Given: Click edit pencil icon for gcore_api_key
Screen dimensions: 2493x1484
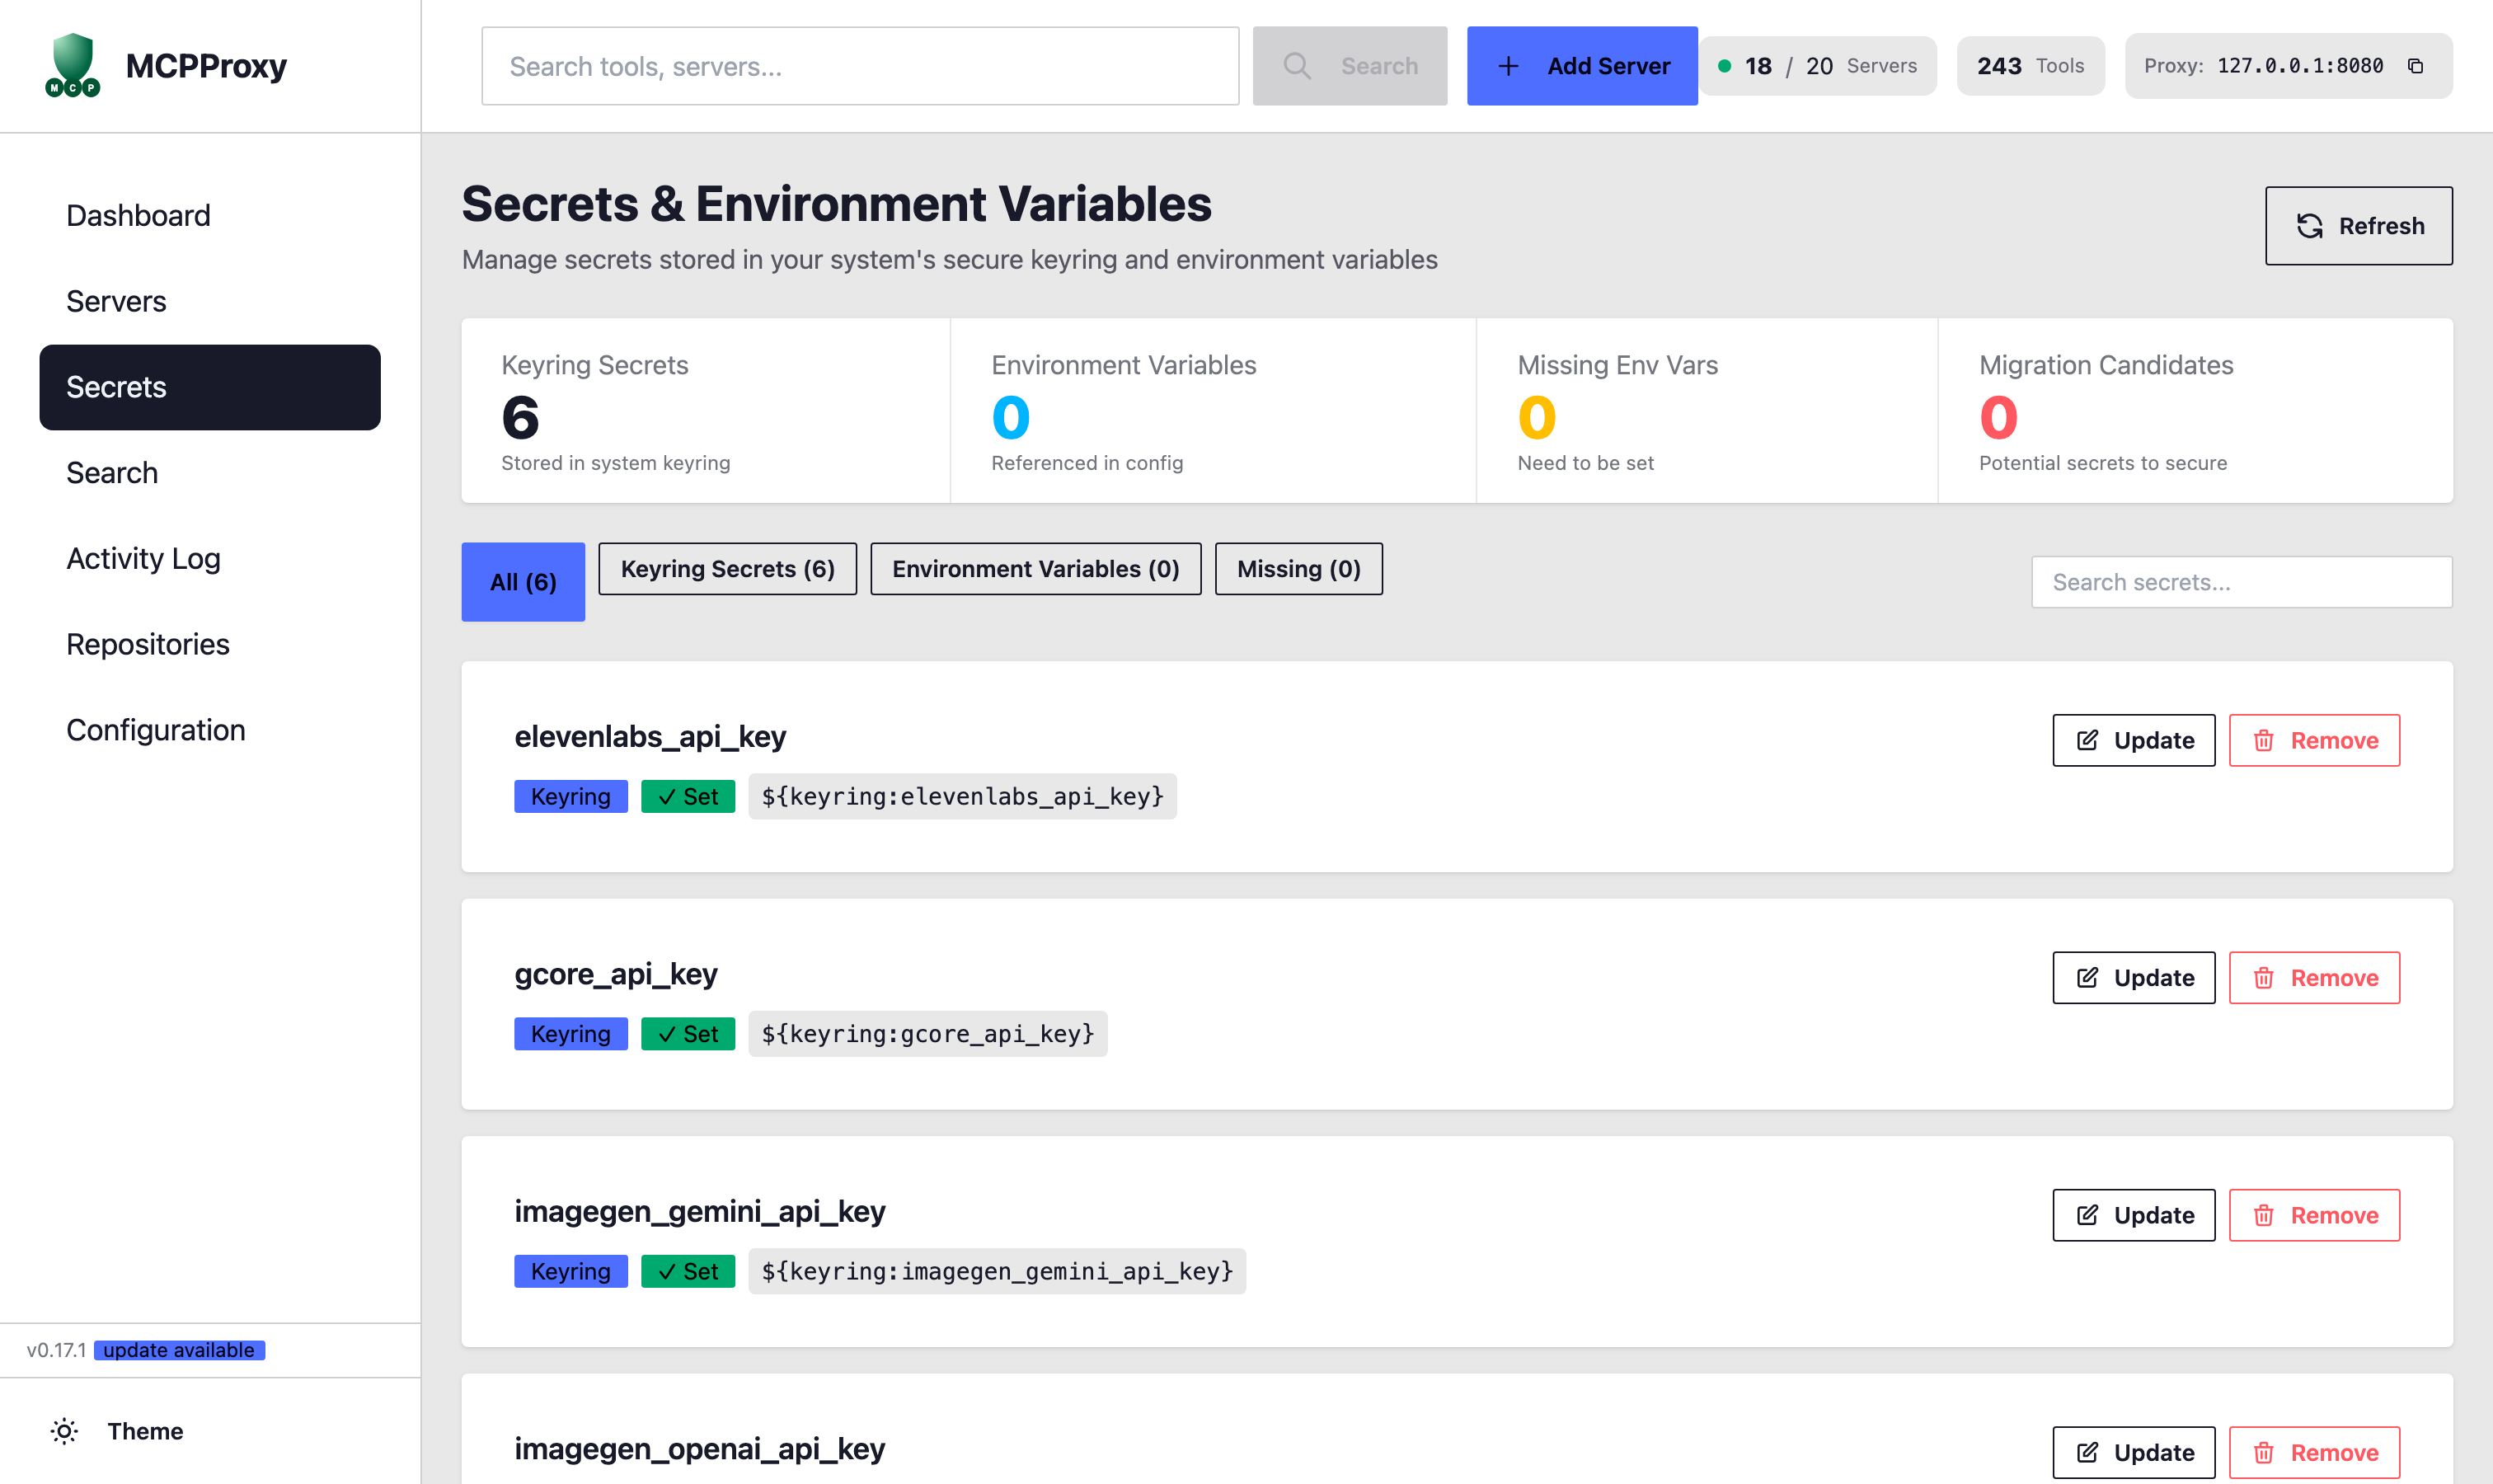Looking at the screenshot, I should (2087, 978).
